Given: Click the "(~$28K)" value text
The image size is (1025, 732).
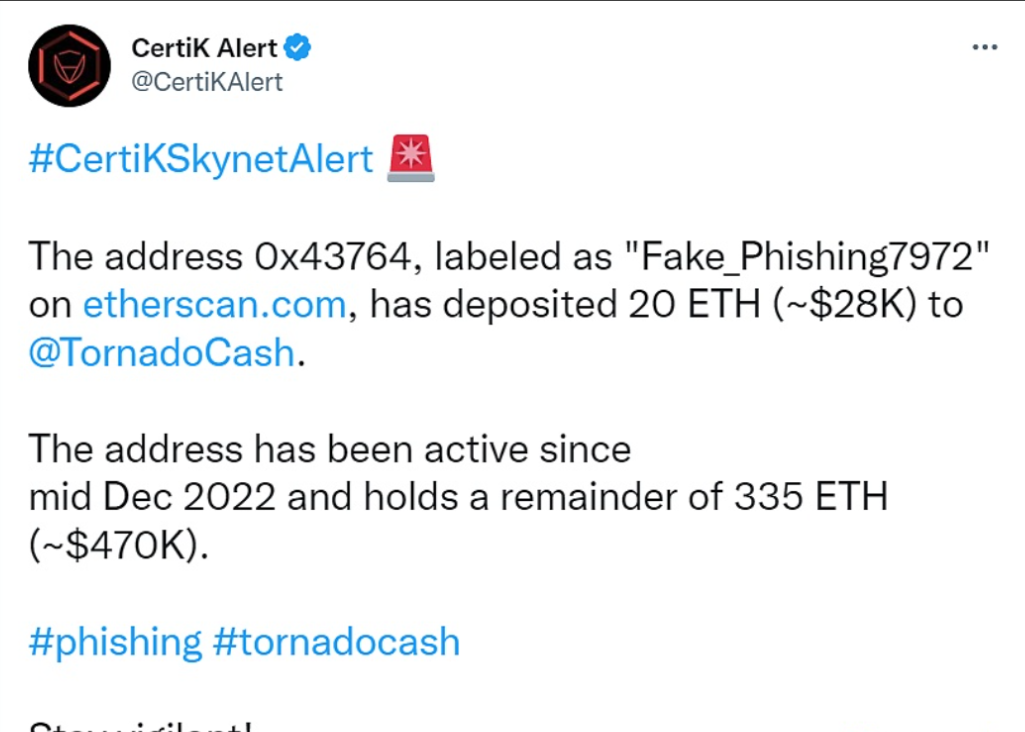Looking at the screenshot, I should (x=838, y=304).
